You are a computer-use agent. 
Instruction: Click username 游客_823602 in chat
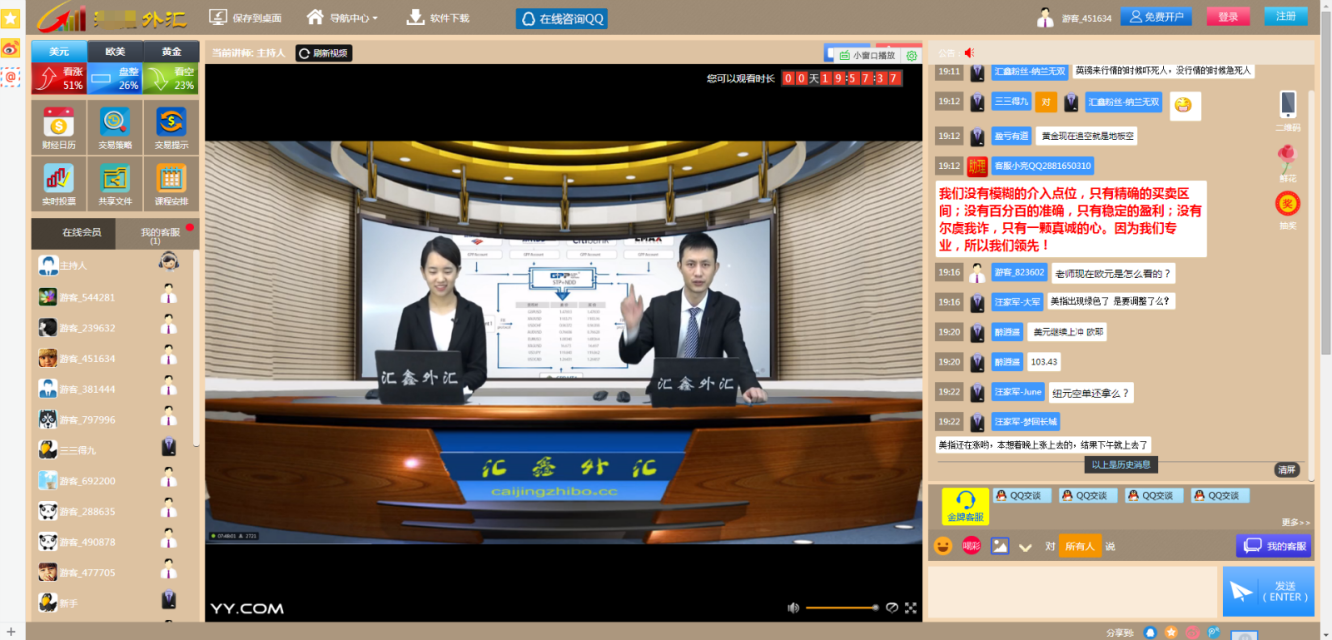pyautogui.click(x=1019, y=272)
